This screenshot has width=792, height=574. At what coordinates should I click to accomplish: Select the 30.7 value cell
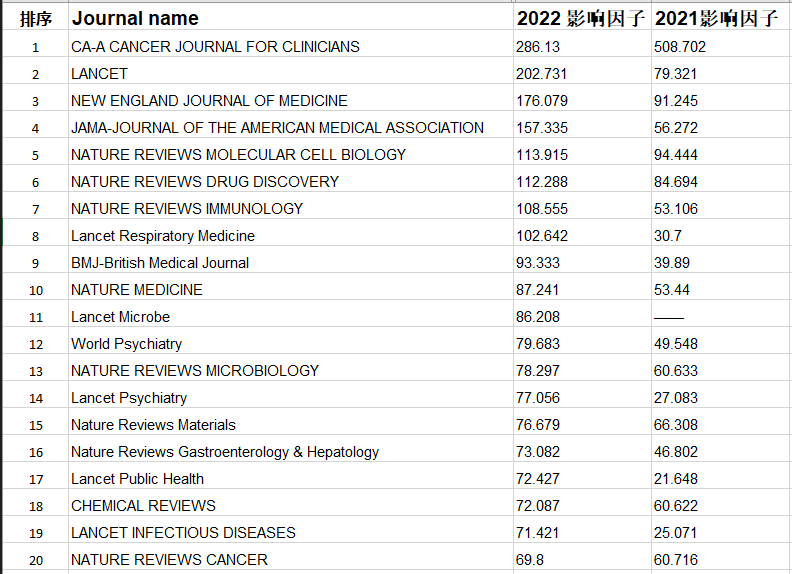click(721, 232)
